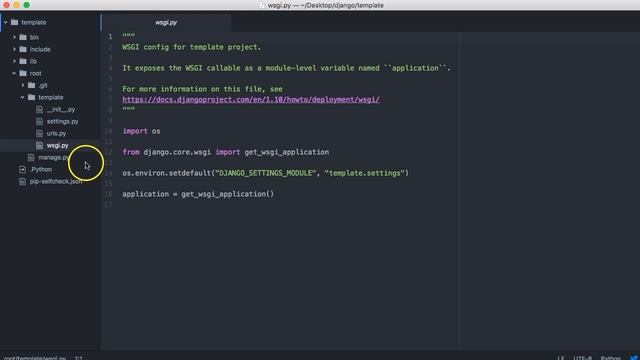Viewport: 640px width, 360px height.
Task: Place cursor on "import os" line
Action: (141, 131)
